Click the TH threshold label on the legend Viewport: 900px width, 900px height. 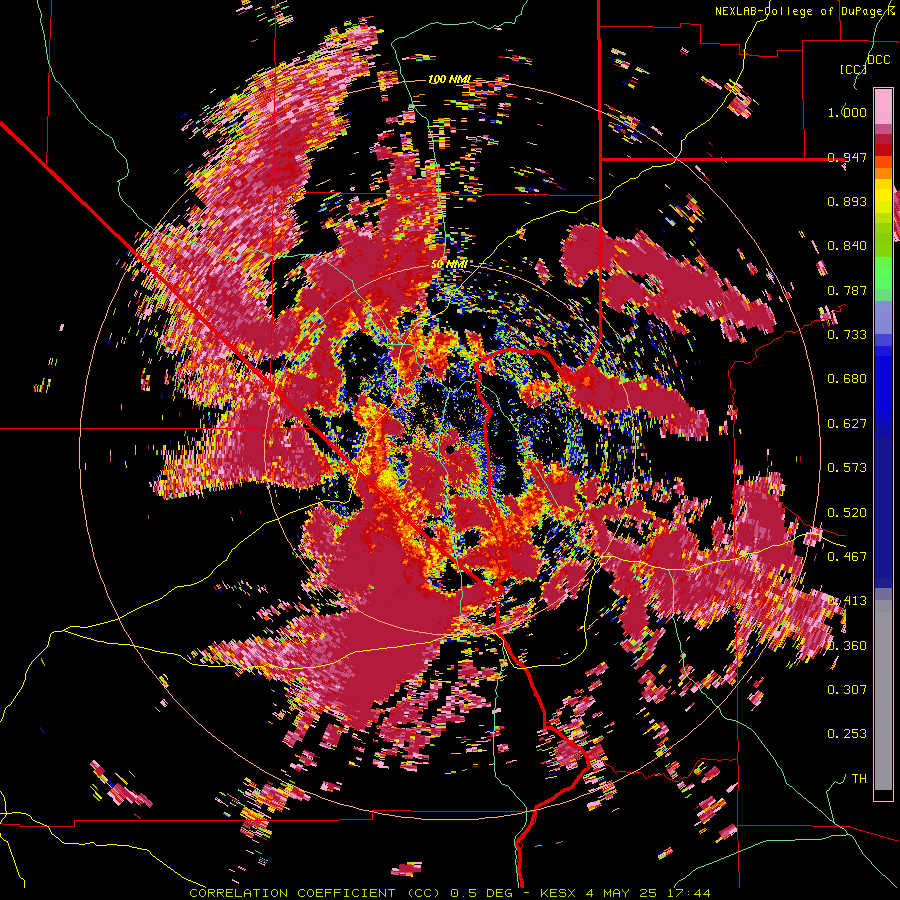[859, 779]
